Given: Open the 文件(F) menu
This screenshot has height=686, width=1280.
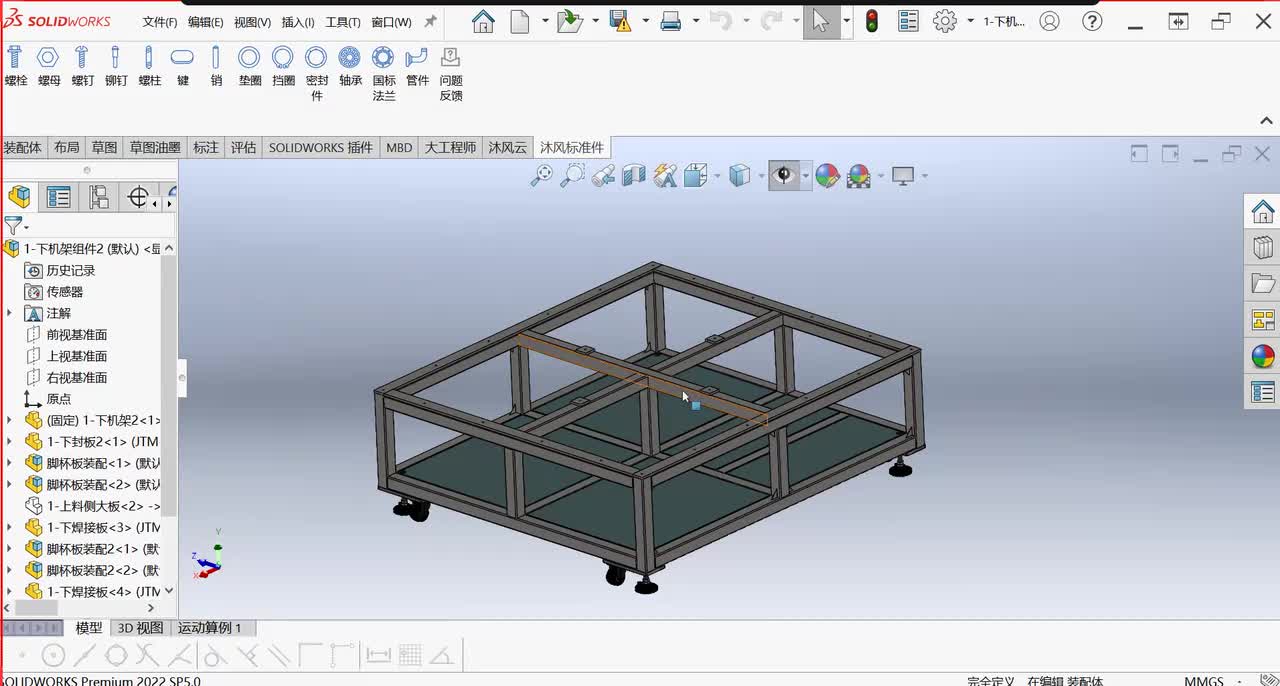Looking at the screenshot, I should (160, 22).
